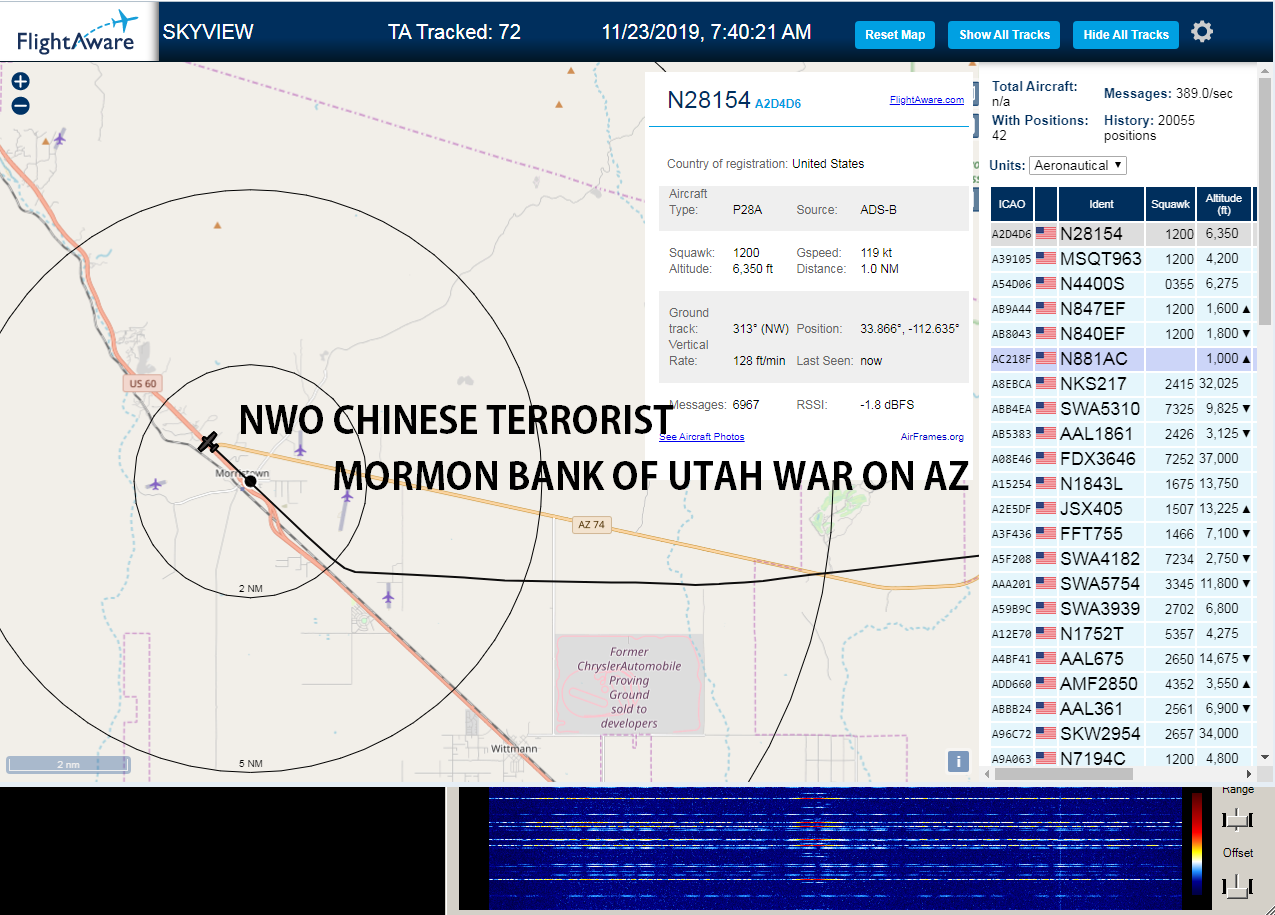Click the US flag in the N881AC row

1046,359
